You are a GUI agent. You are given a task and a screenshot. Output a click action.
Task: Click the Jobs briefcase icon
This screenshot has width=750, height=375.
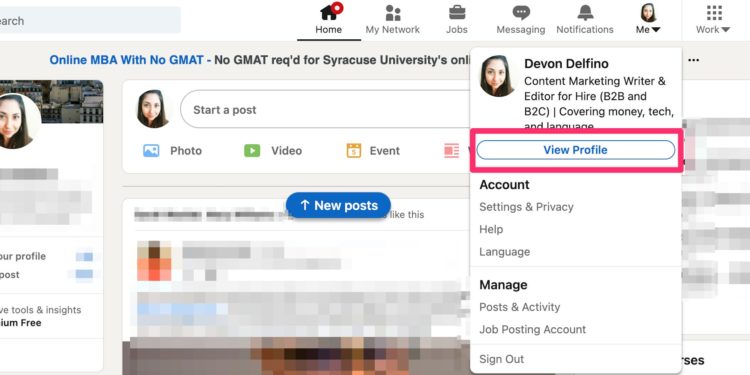tap(457, 12)
